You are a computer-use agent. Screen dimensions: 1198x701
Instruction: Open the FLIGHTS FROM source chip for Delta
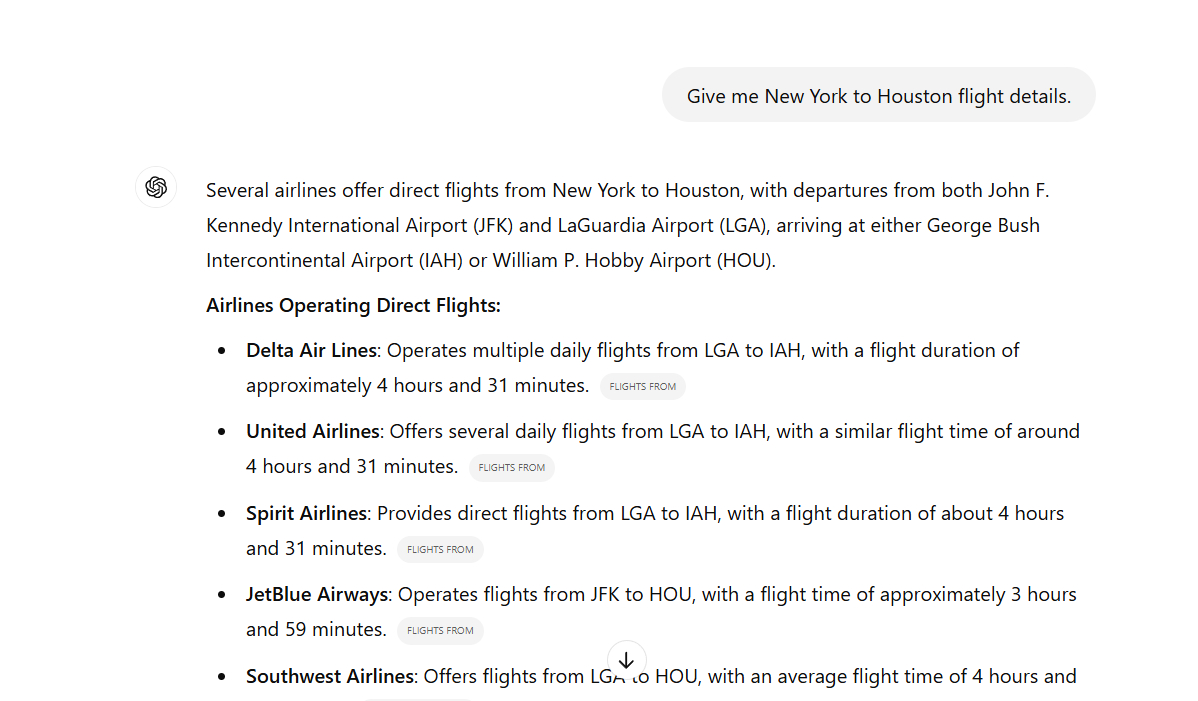pos(642,387)
